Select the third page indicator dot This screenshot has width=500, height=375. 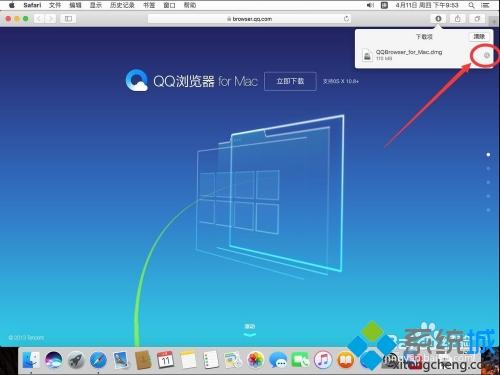pyautogui.click(x=488, y=182)
